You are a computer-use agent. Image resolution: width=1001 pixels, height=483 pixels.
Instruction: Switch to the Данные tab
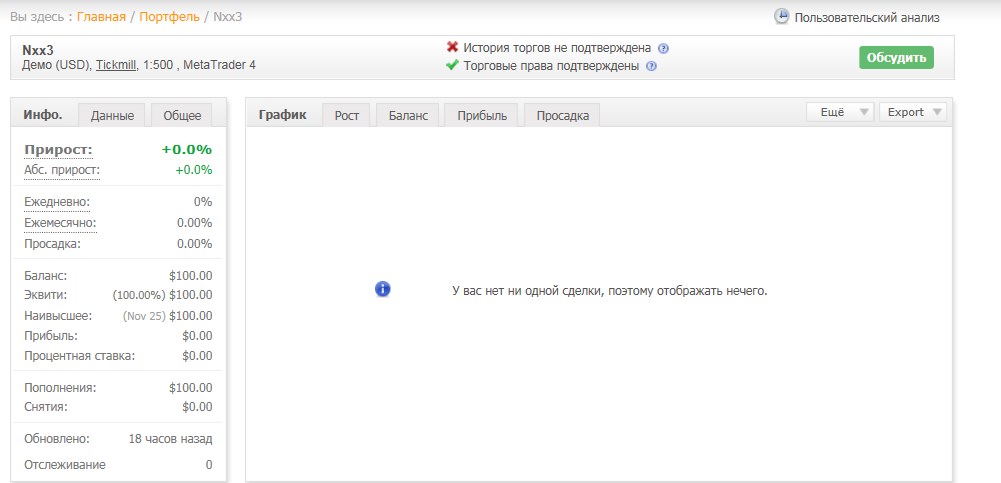click(x=112, y=115)
